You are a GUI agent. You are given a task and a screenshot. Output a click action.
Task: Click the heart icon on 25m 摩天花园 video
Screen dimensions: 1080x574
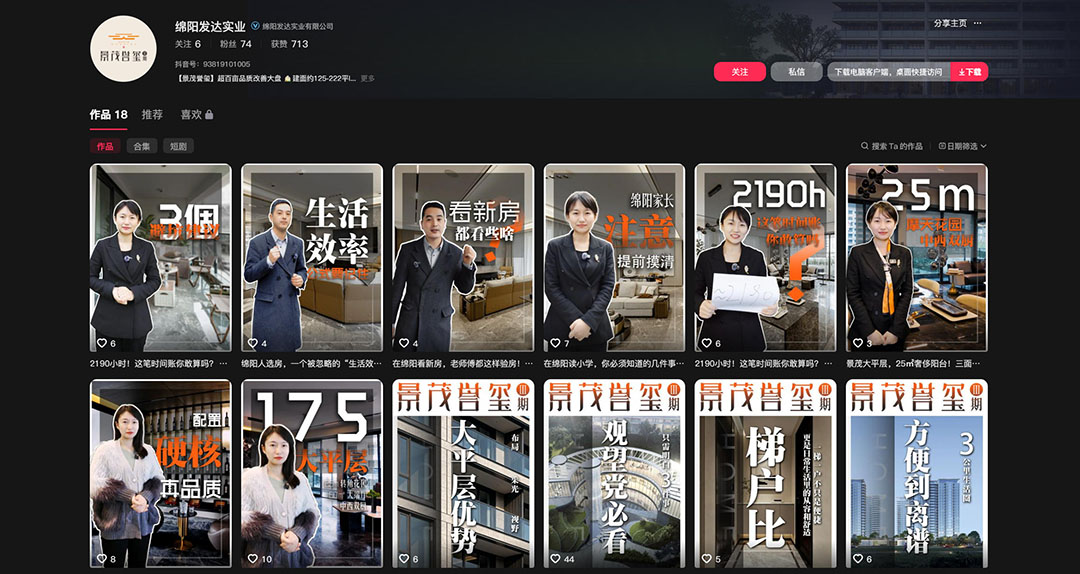858,342
